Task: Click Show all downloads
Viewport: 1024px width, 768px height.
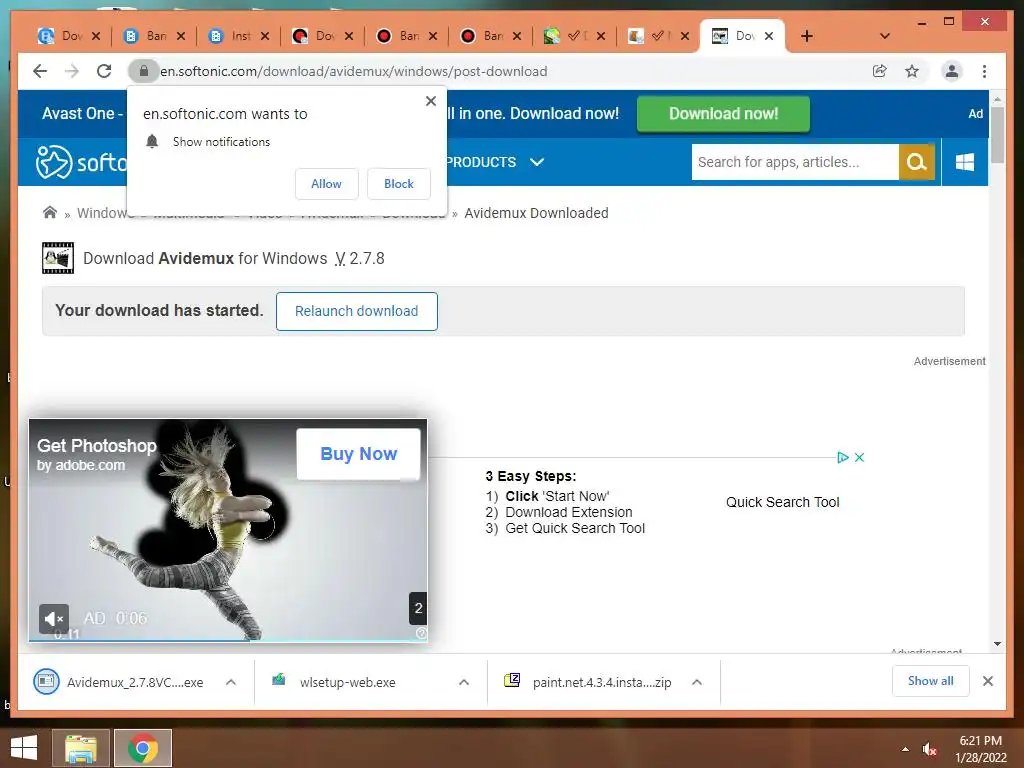Action: (930, 681)
